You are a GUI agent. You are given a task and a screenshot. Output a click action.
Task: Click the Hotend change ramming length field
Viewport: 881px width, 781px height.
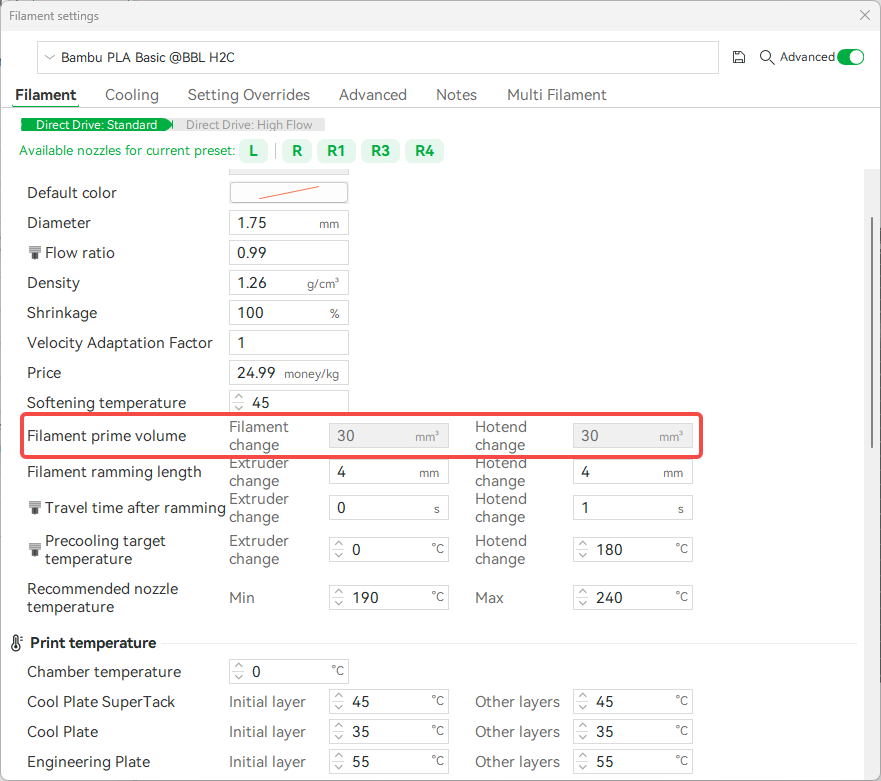click(633, 472)
